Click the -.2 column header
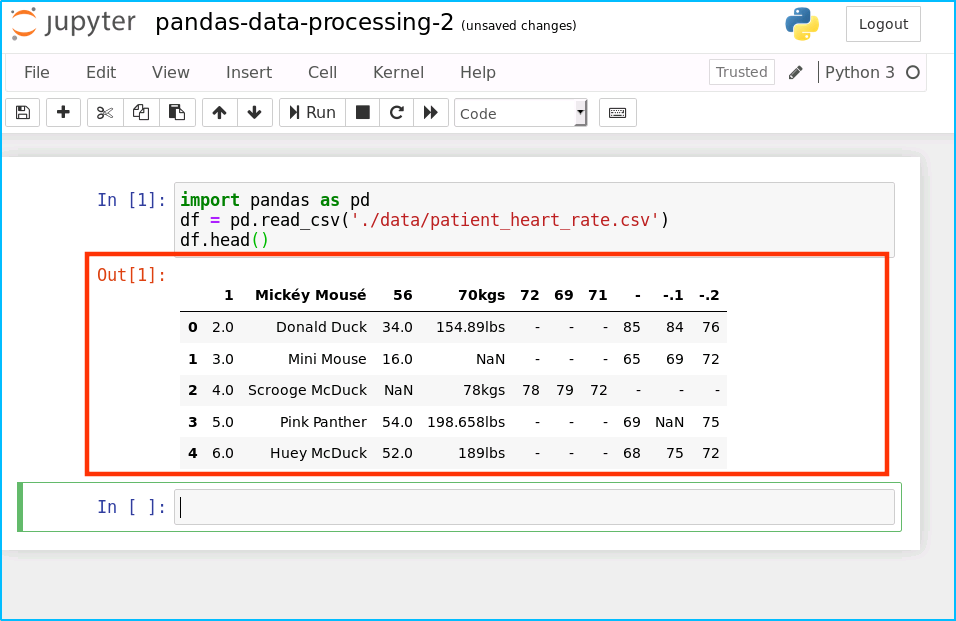The height and width of the screenshot is (621, 956). coord(709,295)
